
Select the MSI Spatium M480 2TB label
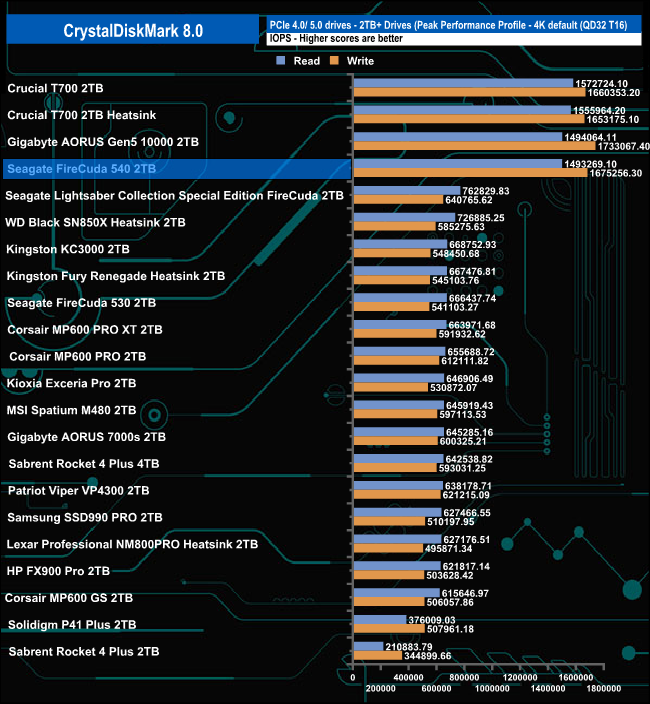click(71, 410)
